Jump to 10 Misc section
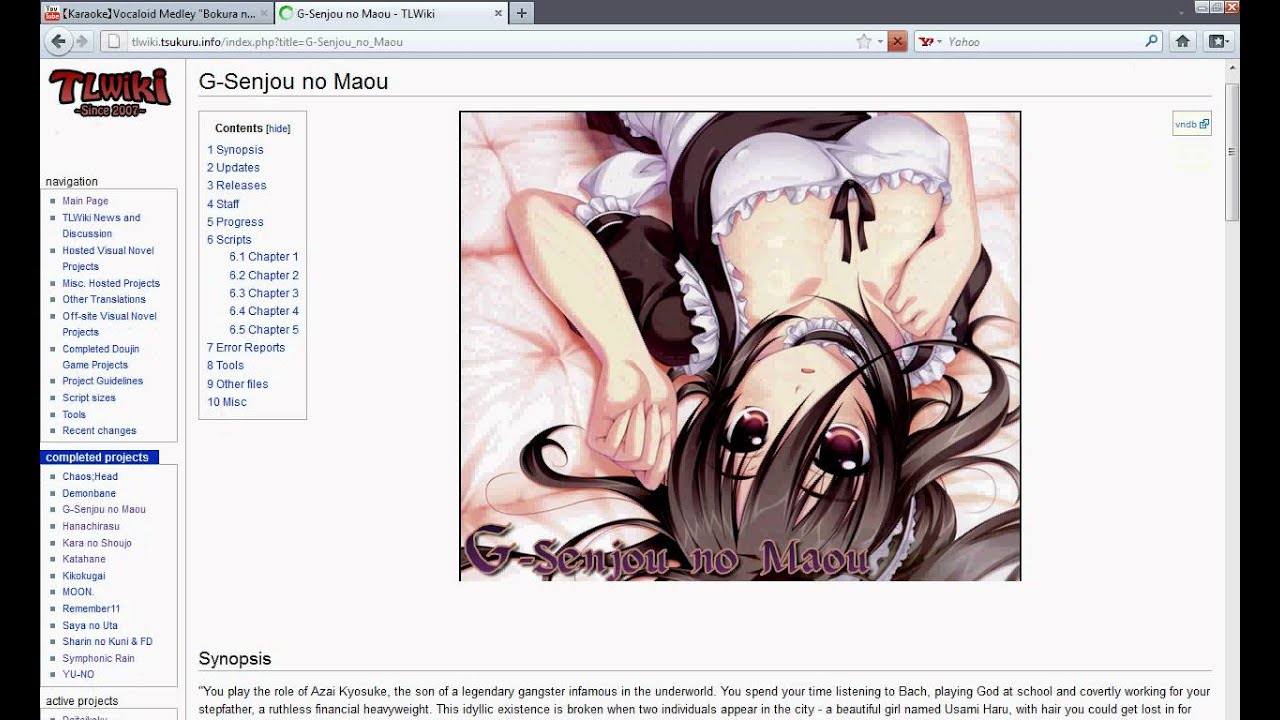1280x720 pixels. click(227, 402)
